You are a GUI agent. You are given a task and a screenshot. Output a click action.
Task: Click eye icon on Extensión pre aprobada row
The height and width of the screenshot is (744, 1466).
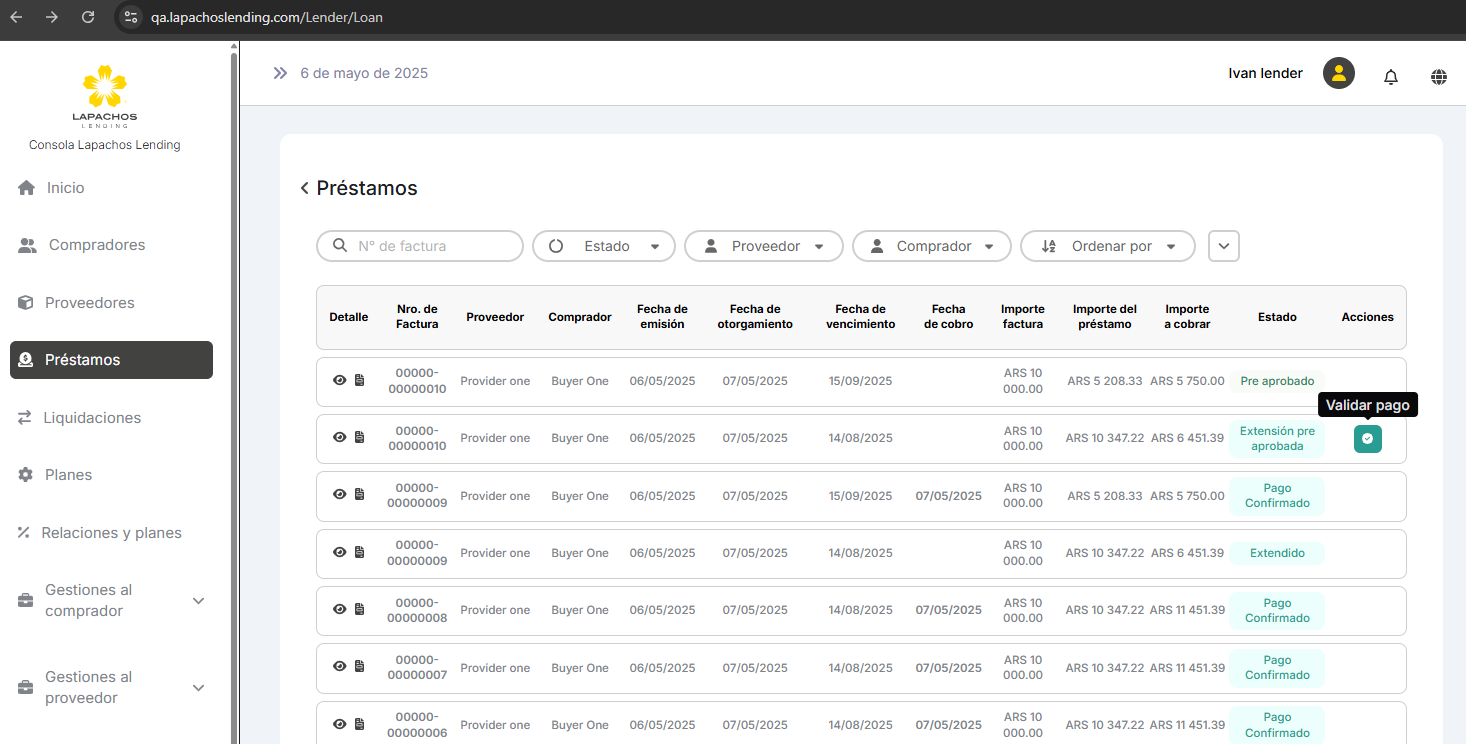(340, 438)
